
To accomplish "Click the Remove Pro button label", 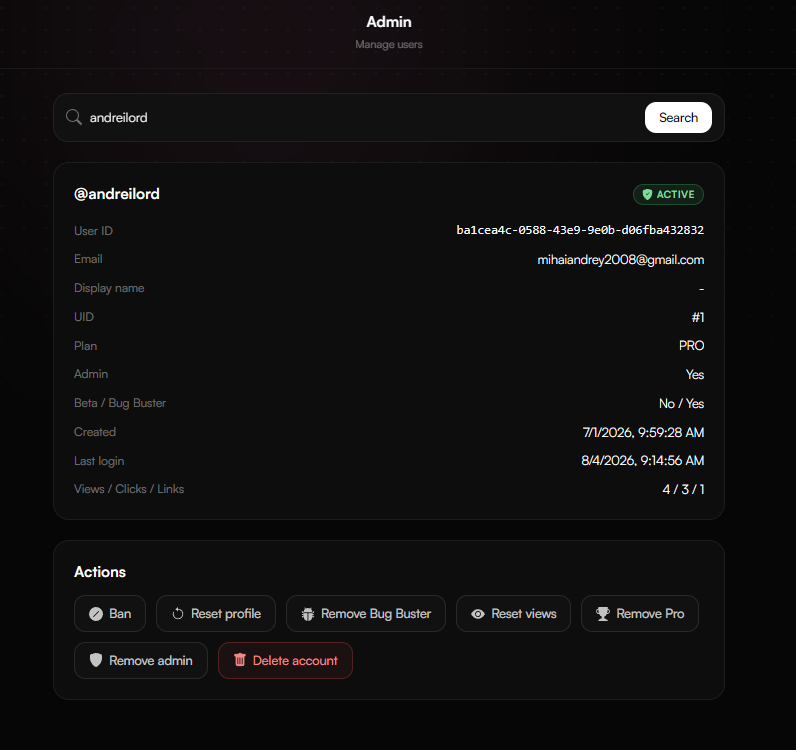I will click(650, 614).
